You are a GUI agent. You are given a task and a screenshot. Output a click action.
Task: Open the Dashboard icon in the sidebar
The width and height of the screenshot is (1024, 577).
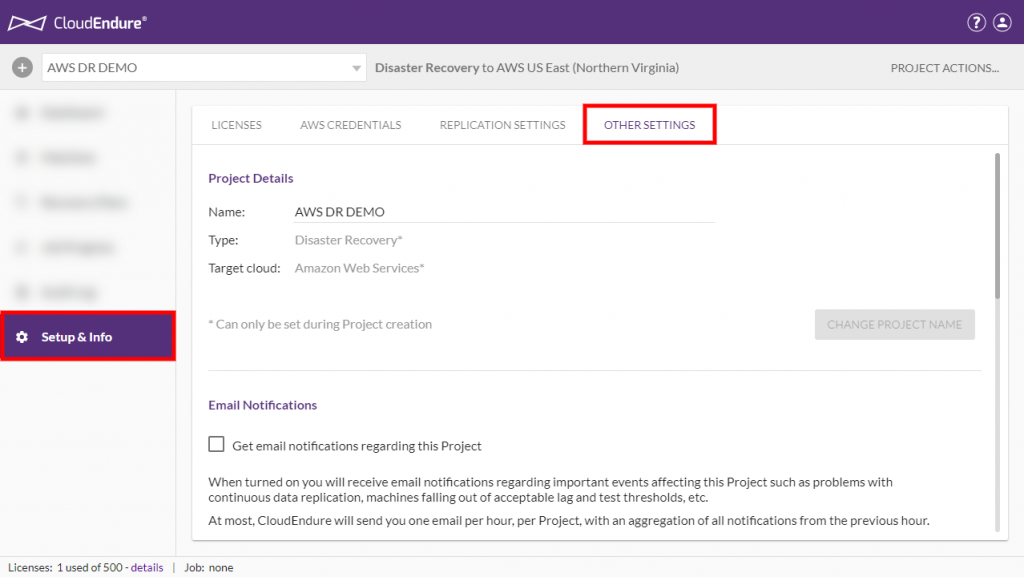pyautogui.click(x=22, y=112)
